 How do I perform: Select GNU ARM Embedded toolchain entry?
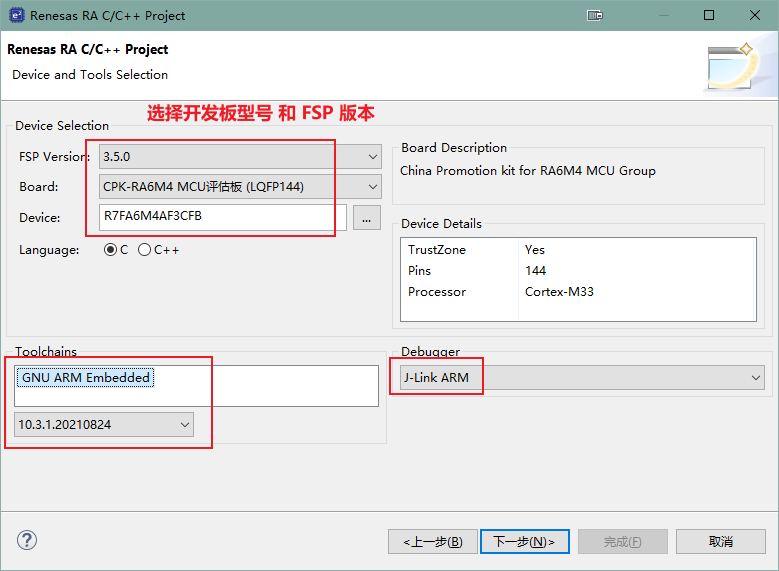click(86, 377)
